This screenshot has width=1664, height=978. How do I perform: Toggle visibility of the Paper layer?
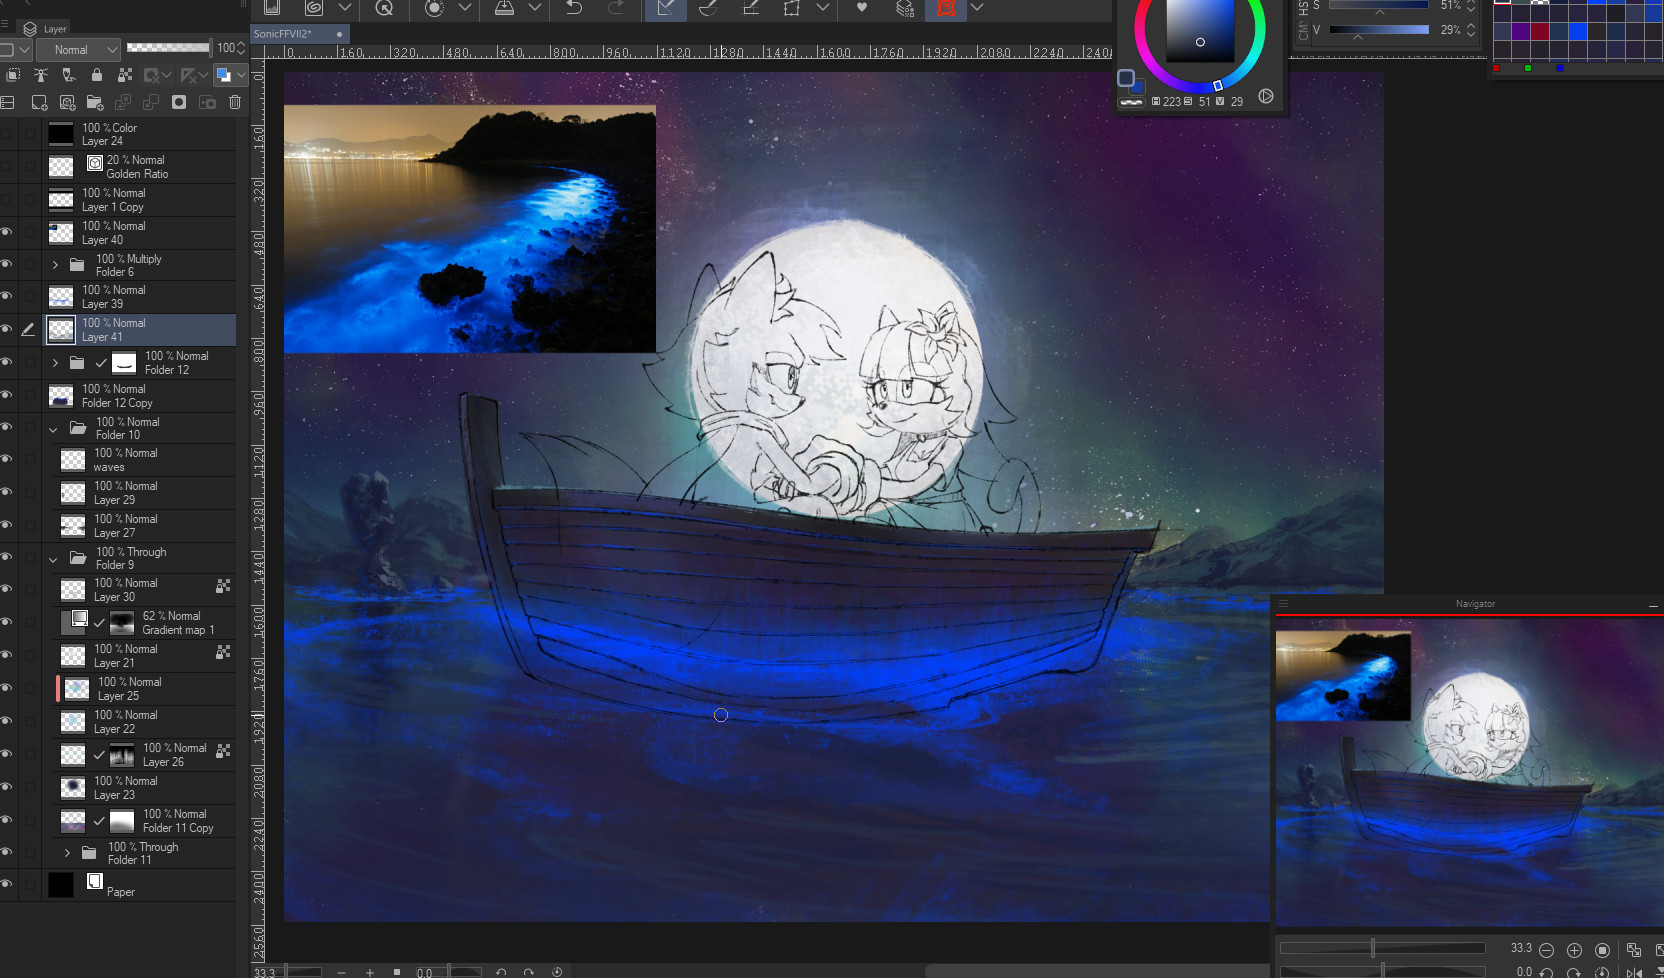pos(7,884)
